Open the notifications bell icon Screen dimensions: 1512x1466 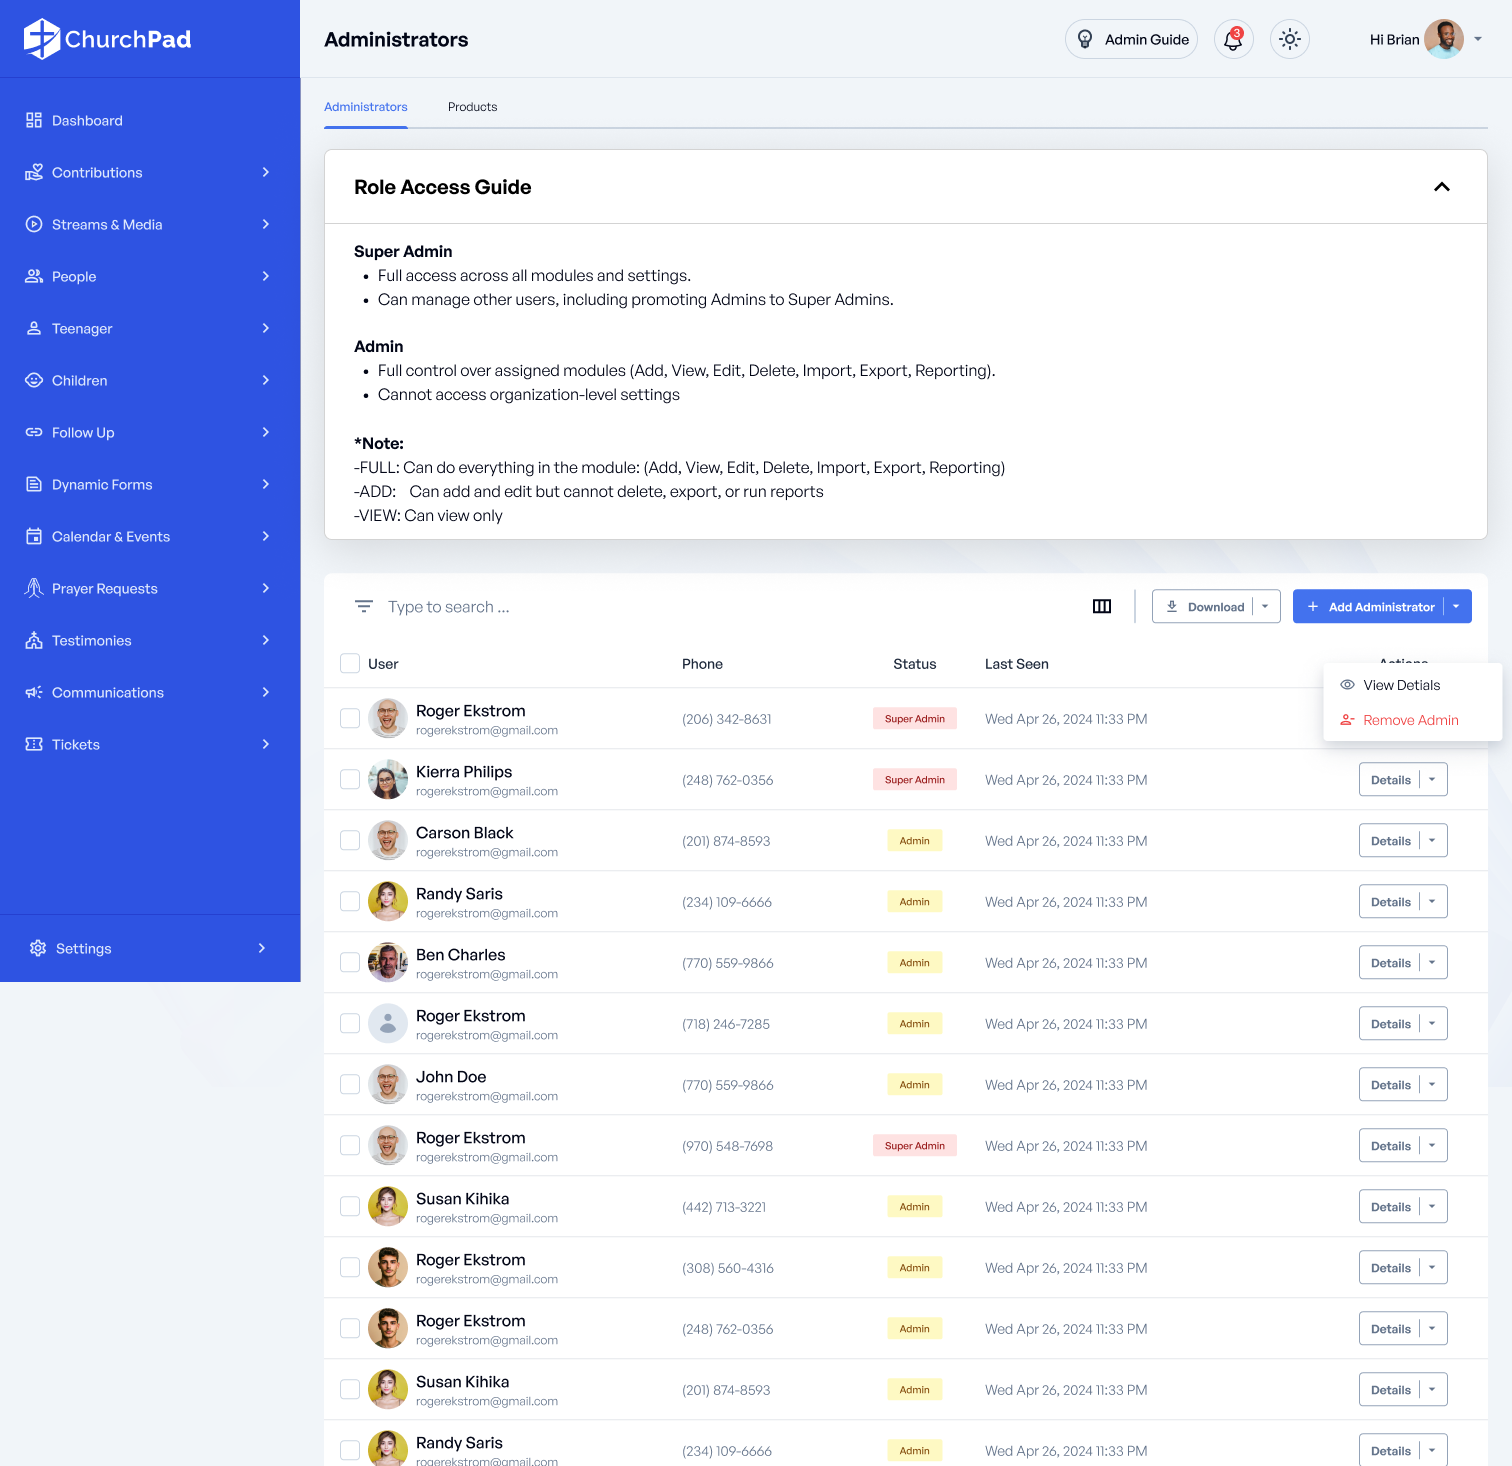point(1233,40)
